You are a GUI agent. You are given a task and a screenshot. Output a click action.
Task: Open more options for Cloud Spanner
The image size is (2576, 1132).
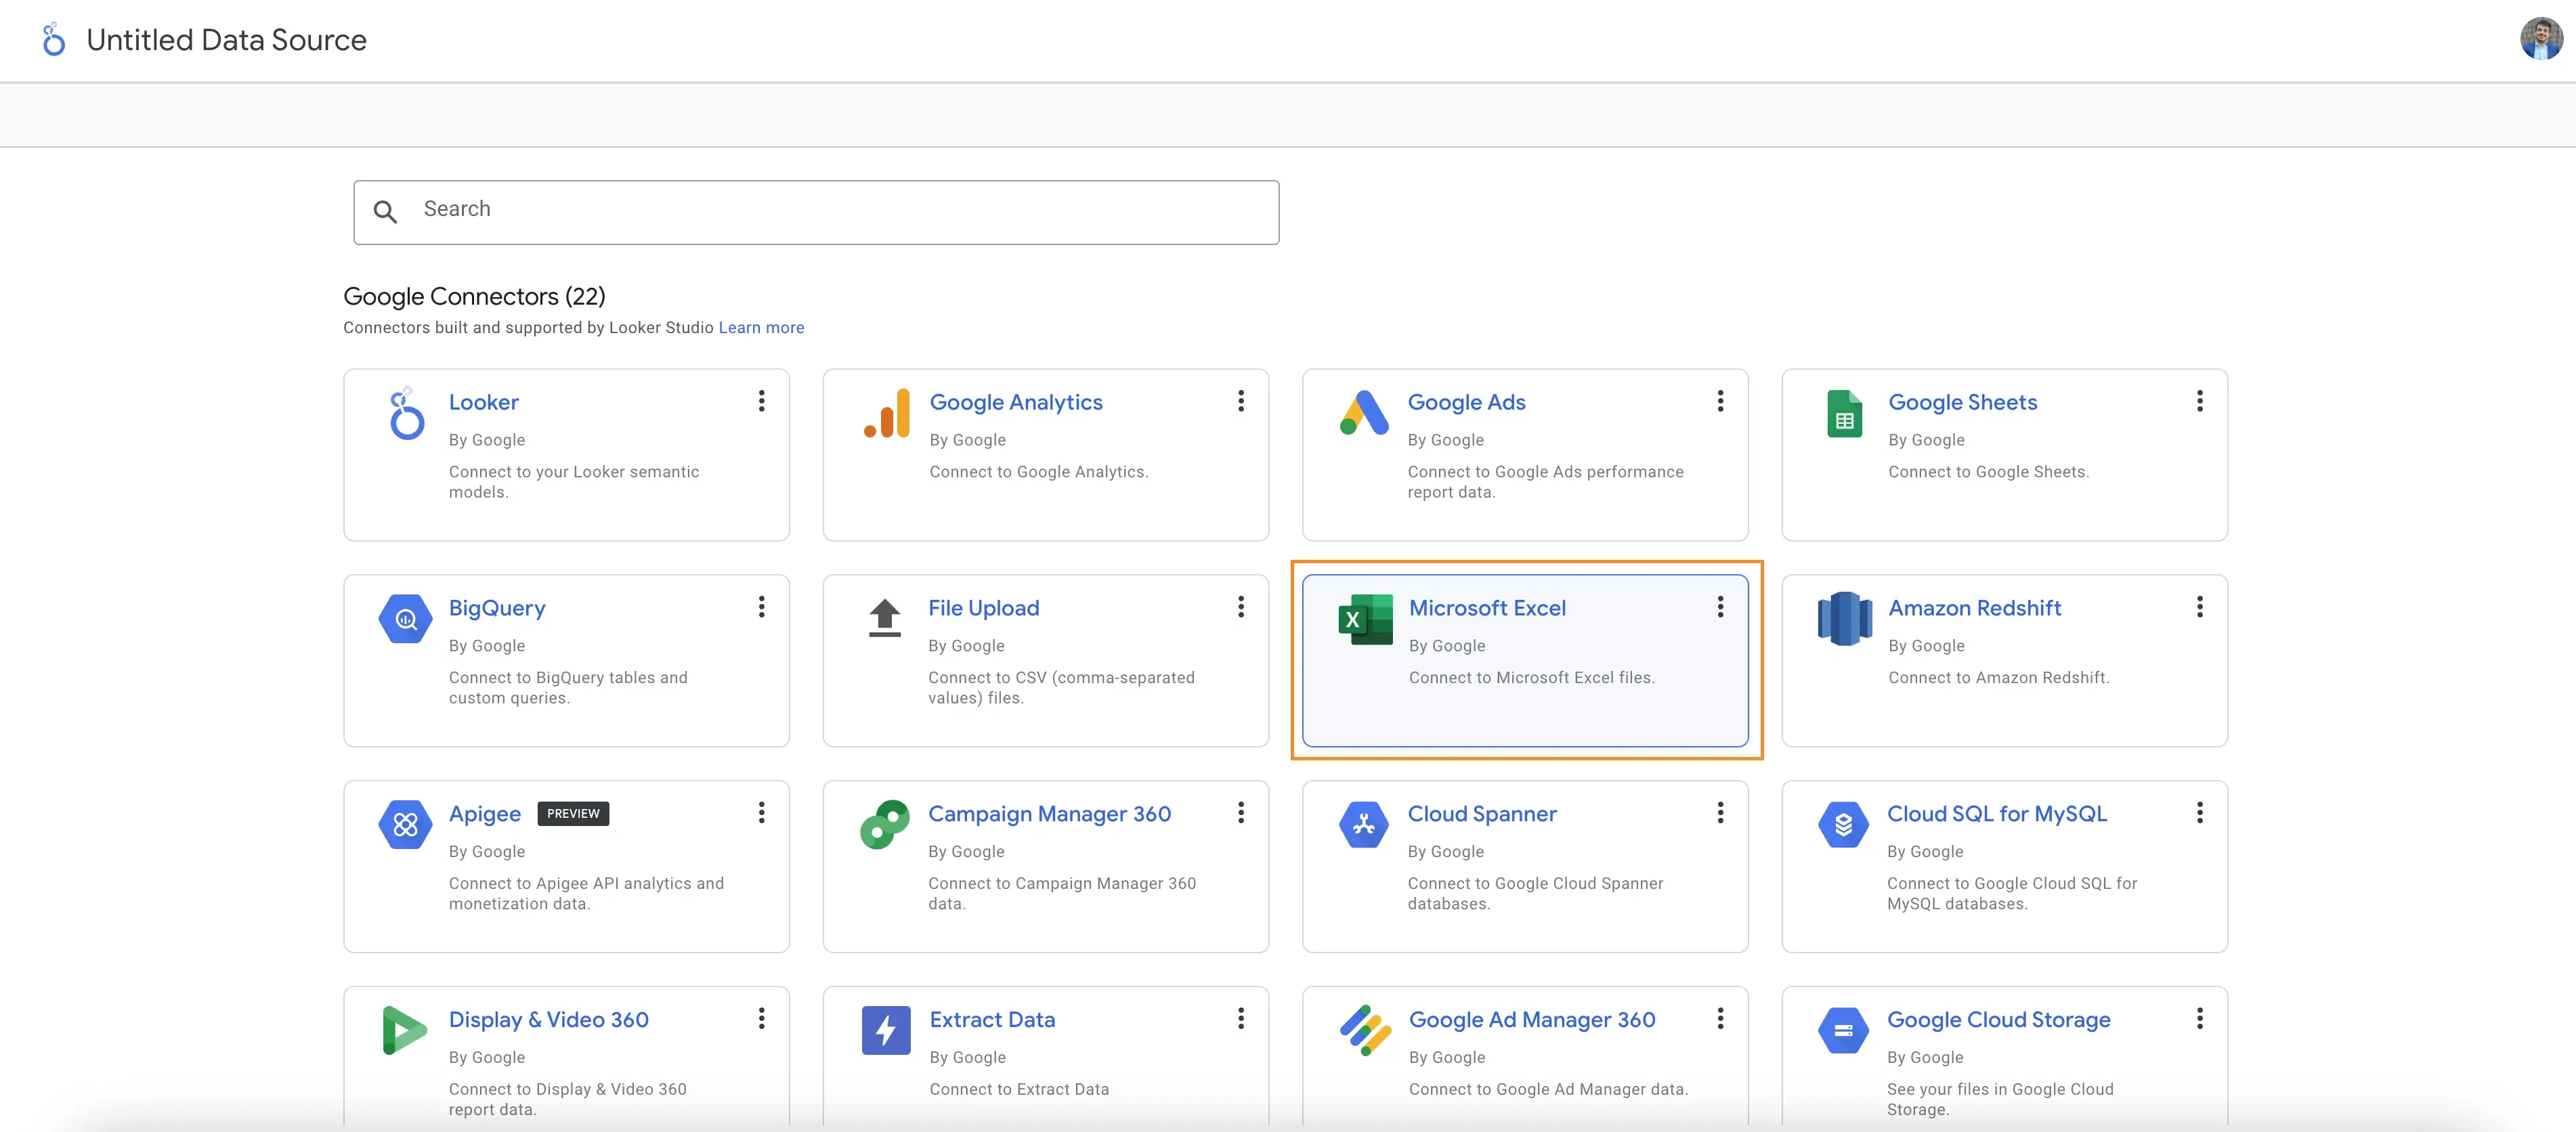[1720, 813]
